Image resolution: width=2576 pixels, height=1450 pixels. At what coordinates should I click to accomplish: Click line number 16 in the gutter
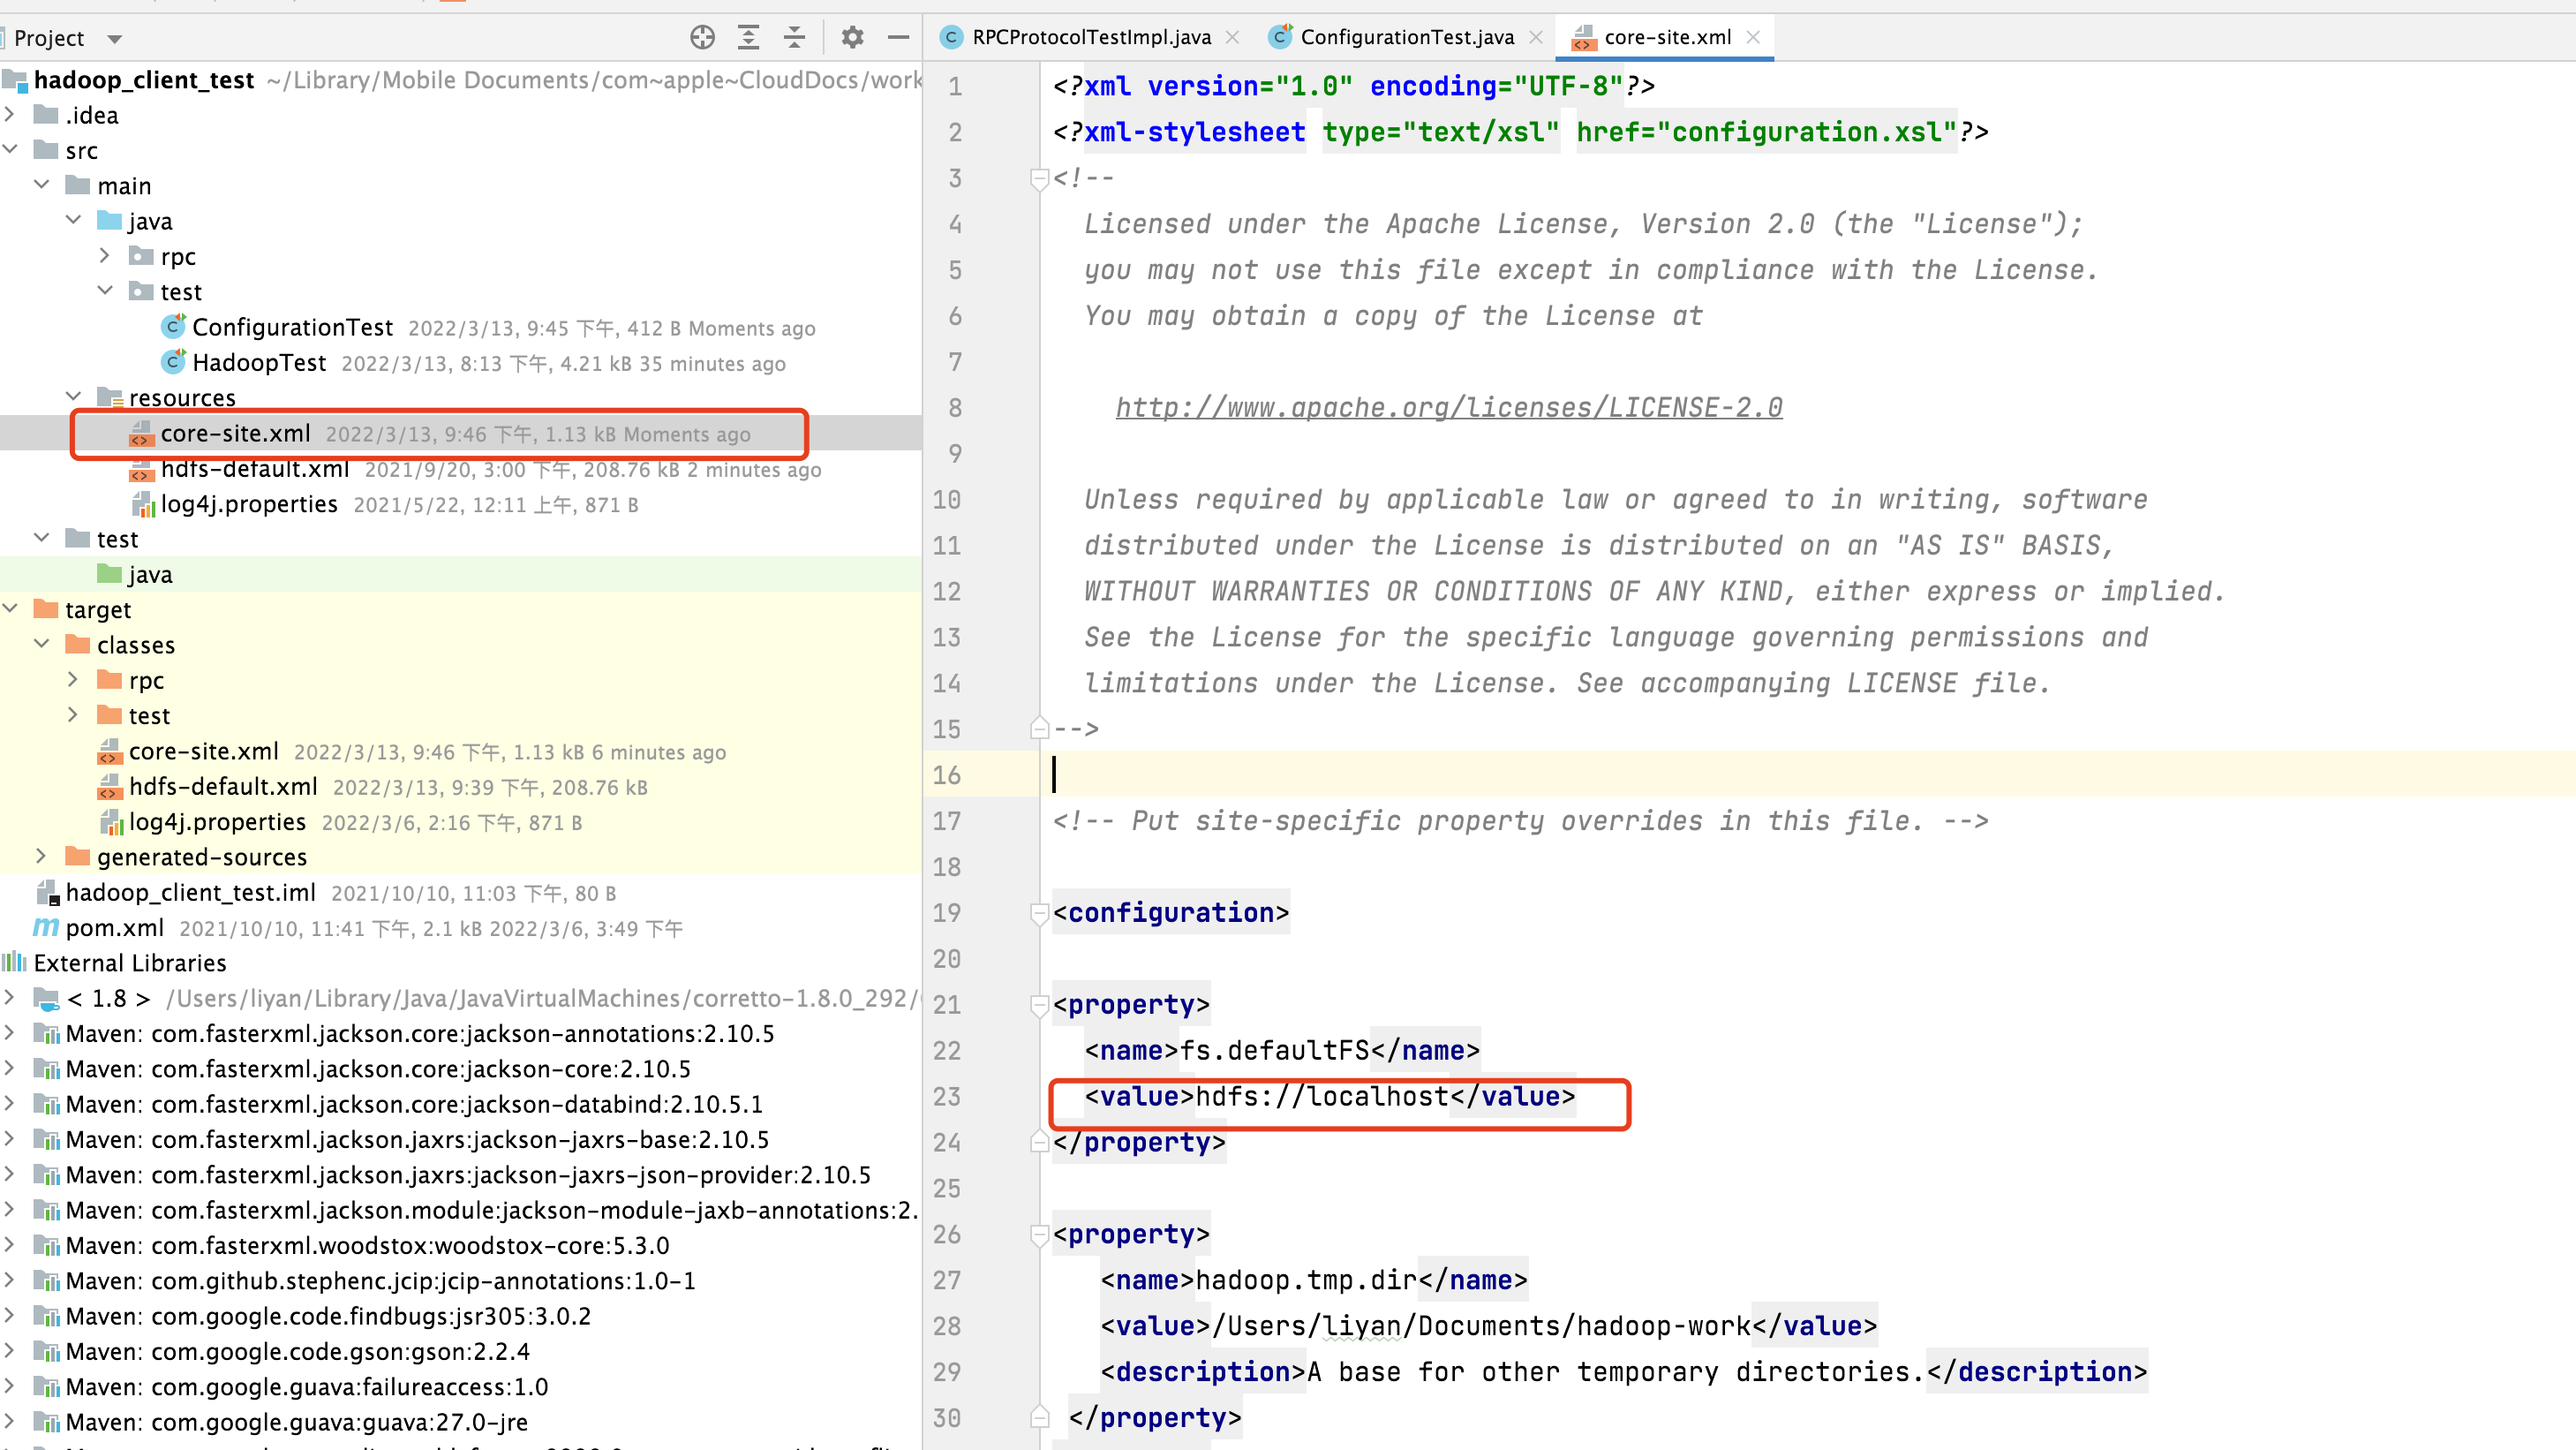(x=946, y=775)
